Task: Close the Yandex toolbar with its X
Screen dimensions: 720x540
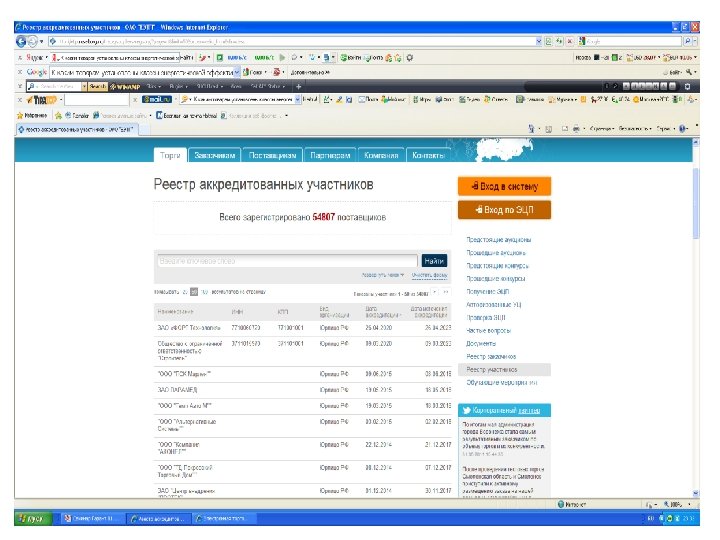Action: coord(20,58)
